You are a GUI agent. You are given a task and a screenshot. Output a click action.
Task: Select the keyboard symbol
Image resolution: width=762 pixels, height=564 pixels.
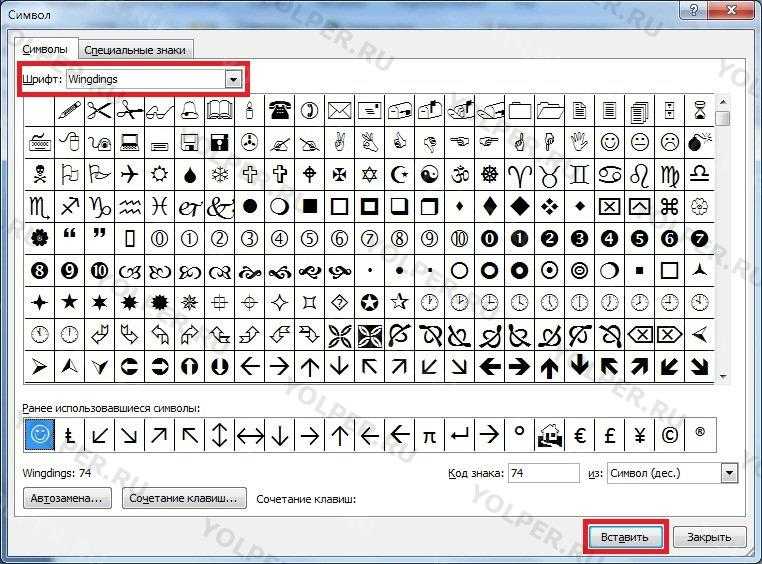tap(39, 142)
